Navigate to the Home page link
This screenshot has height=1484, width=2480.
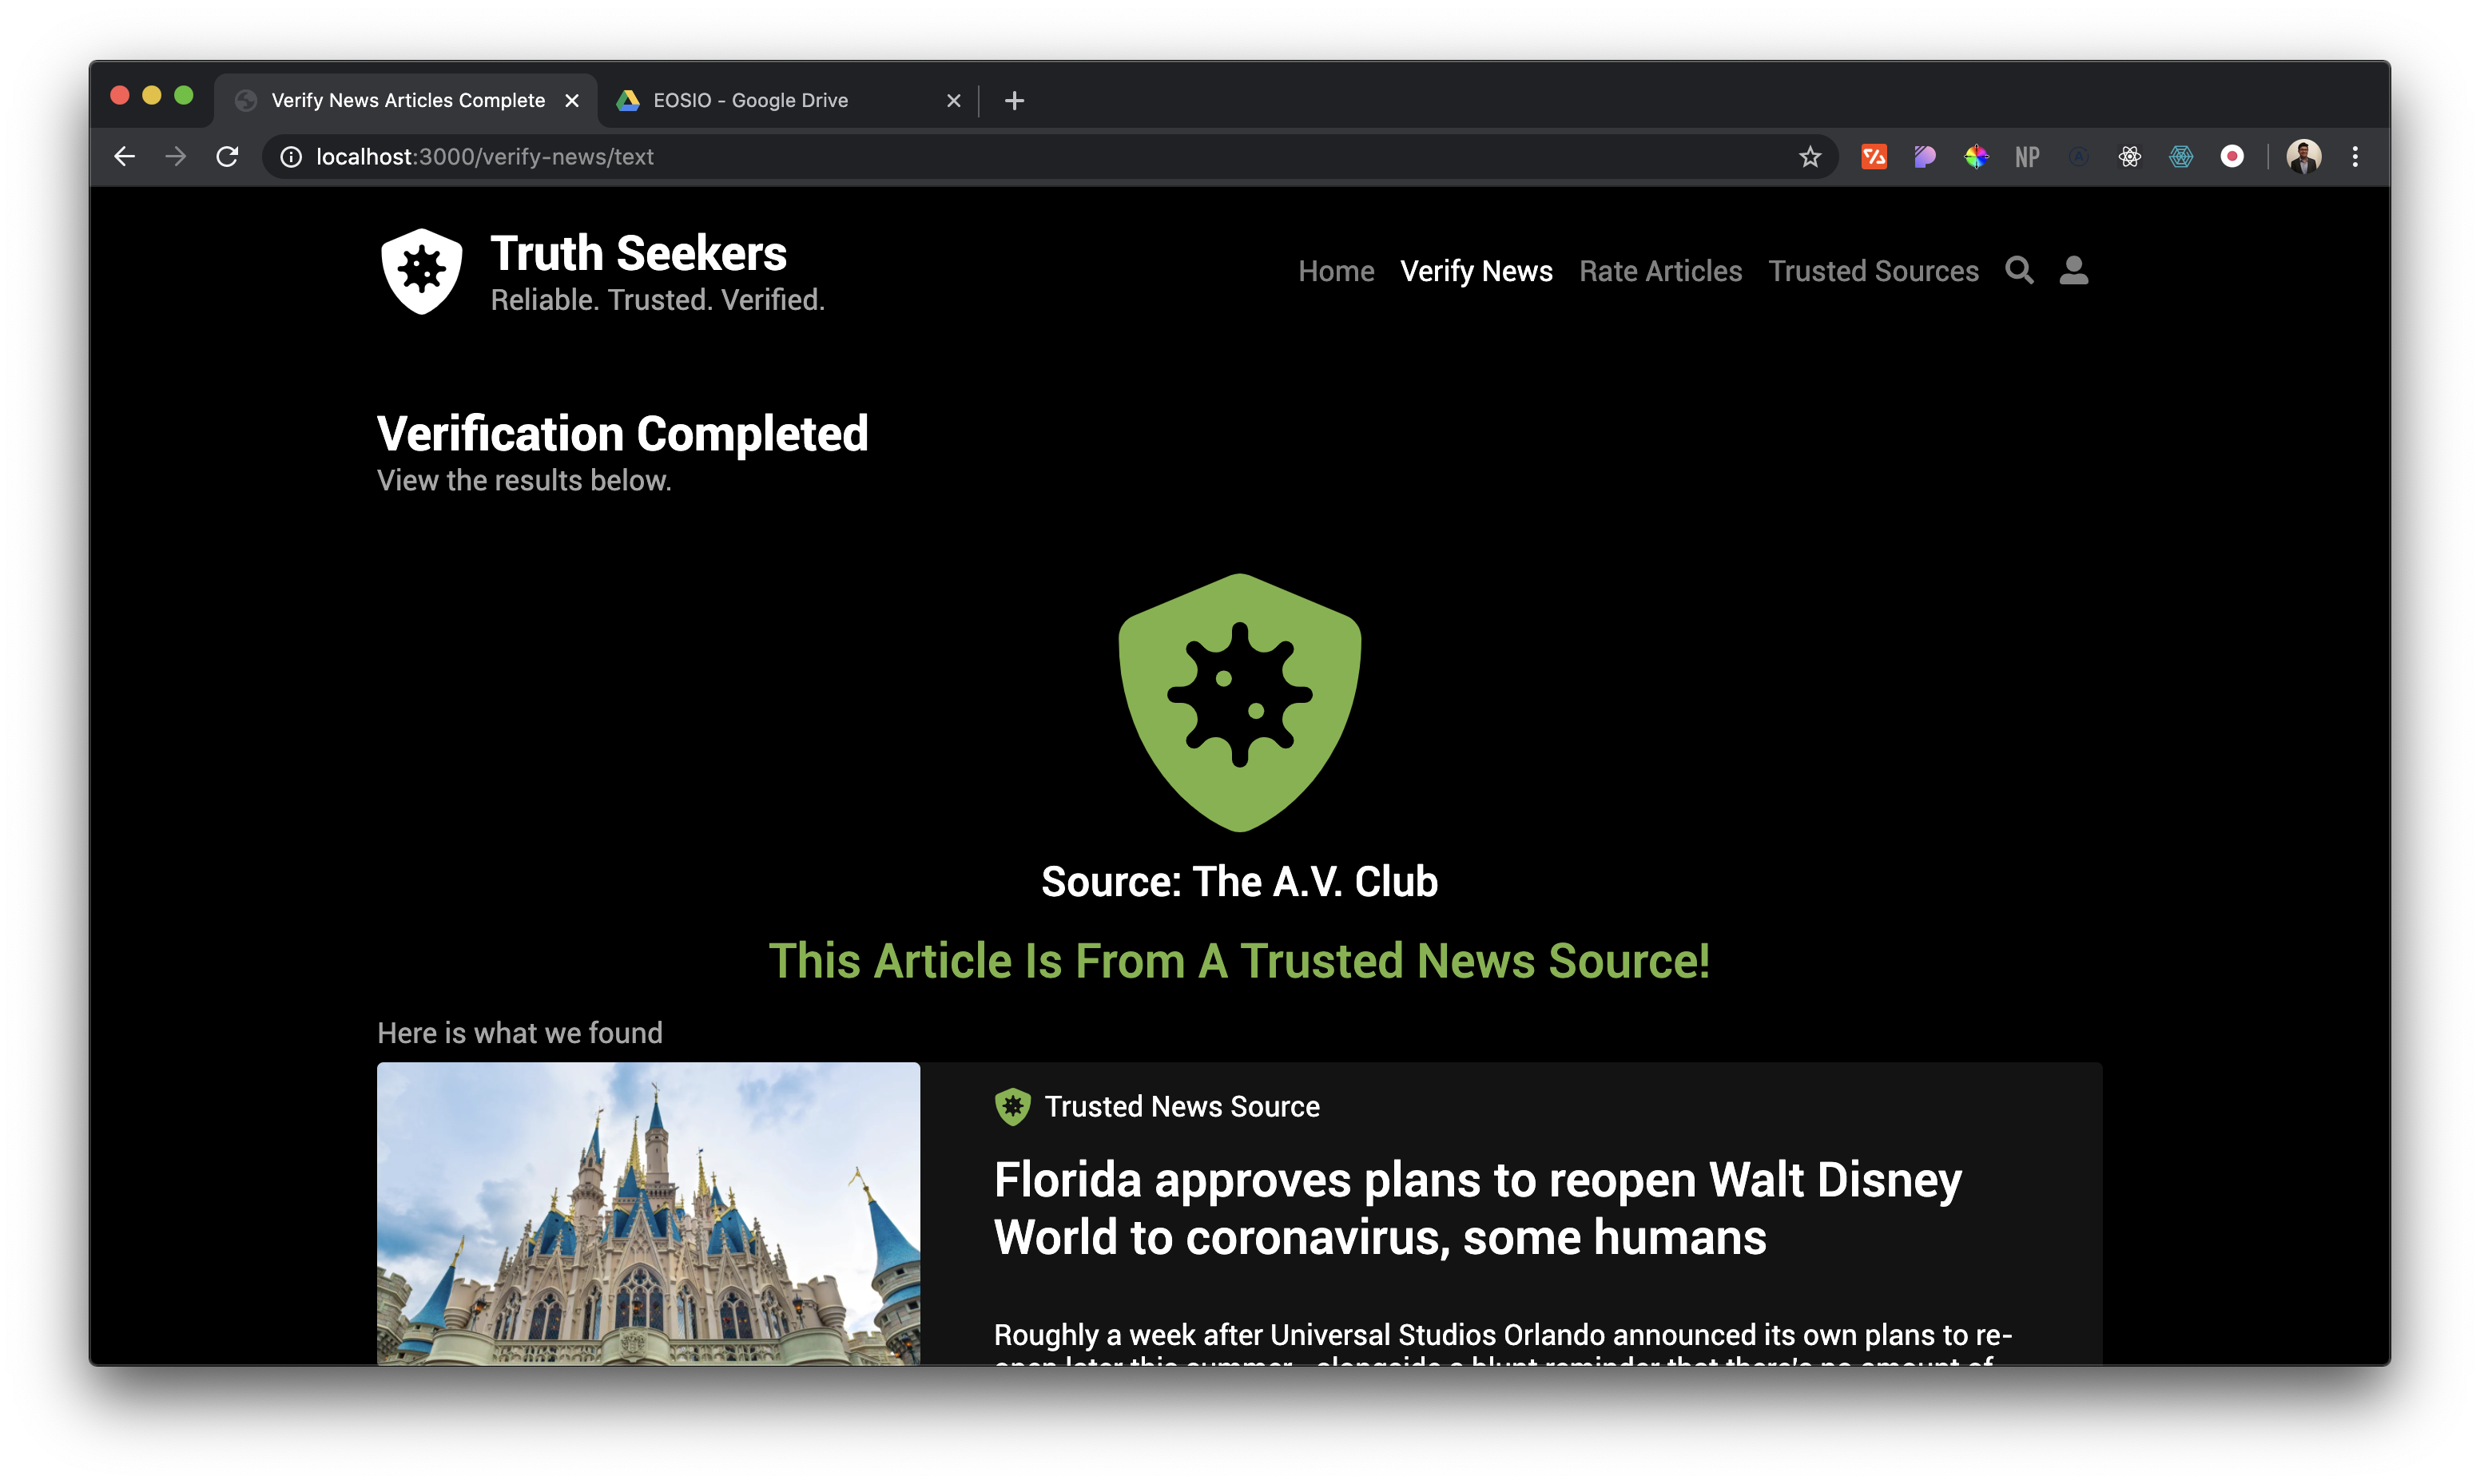[1336, 271]
